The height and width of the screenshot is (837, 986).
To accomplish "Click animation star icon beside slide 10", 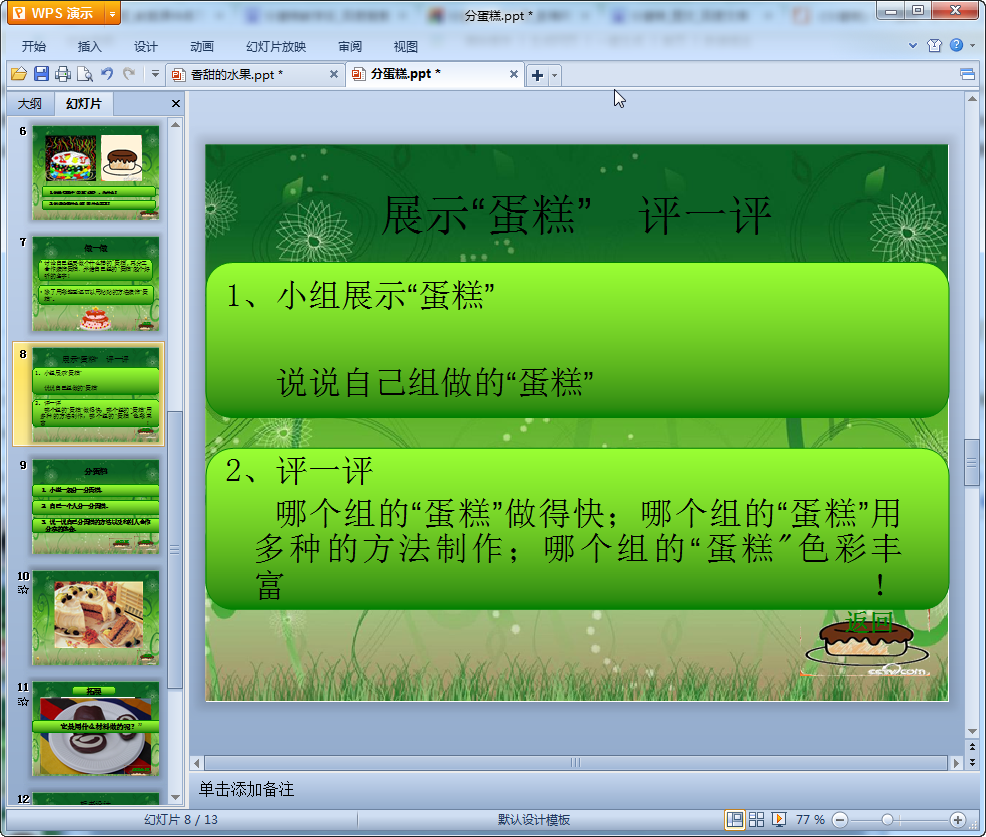I will click(x=23, y=590).
